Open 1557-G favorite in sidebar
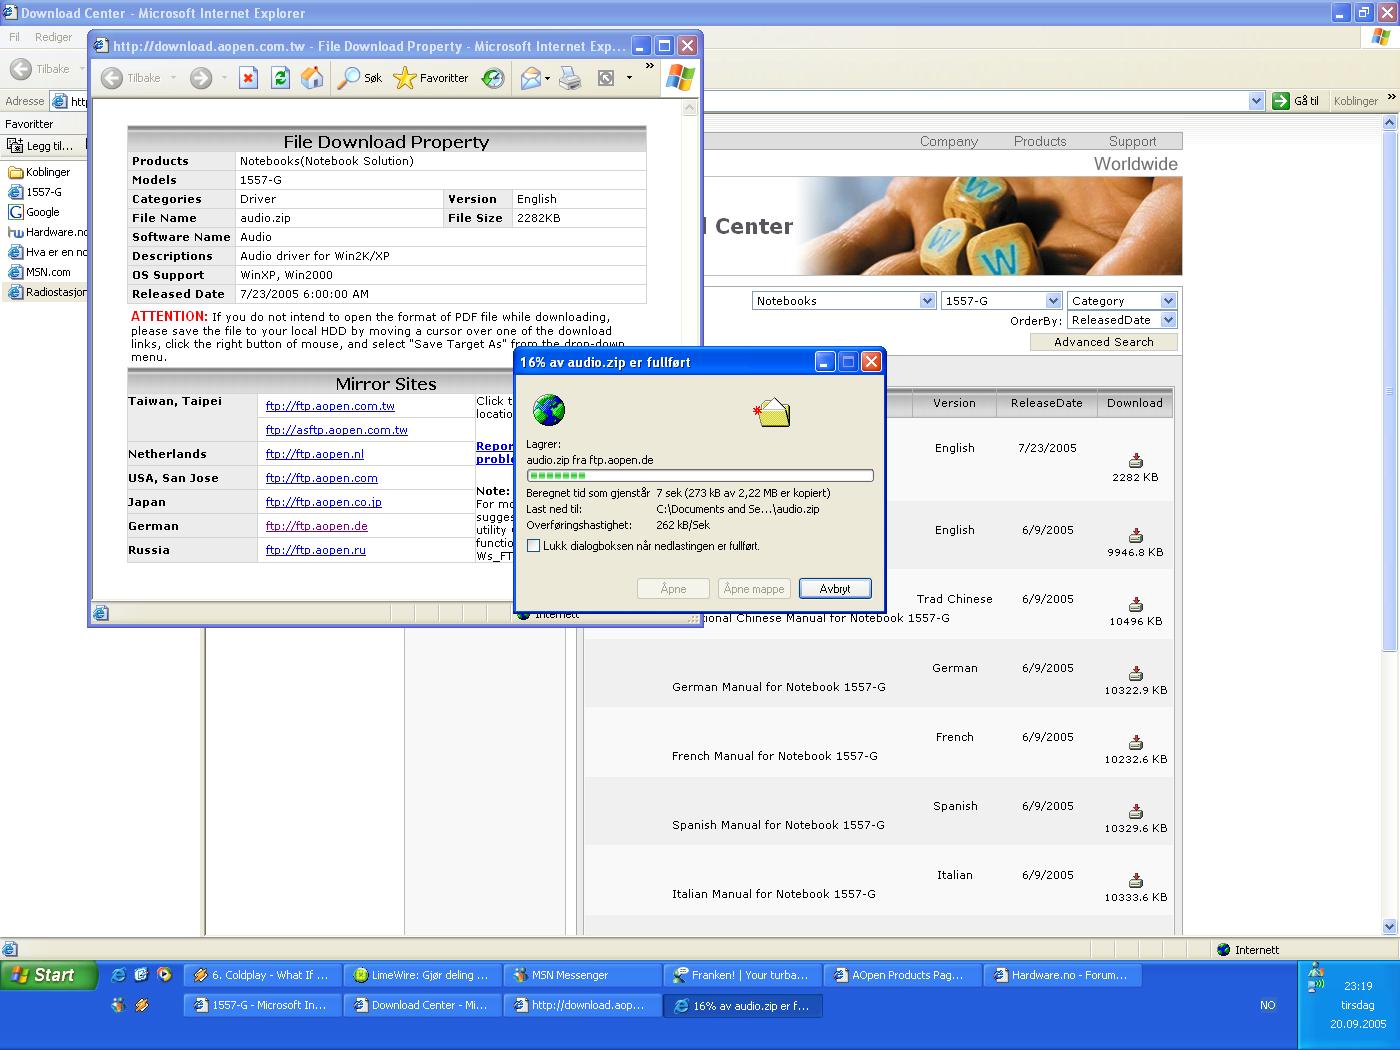This screenshot has height=1050, width=1400. tap(35, 192)
